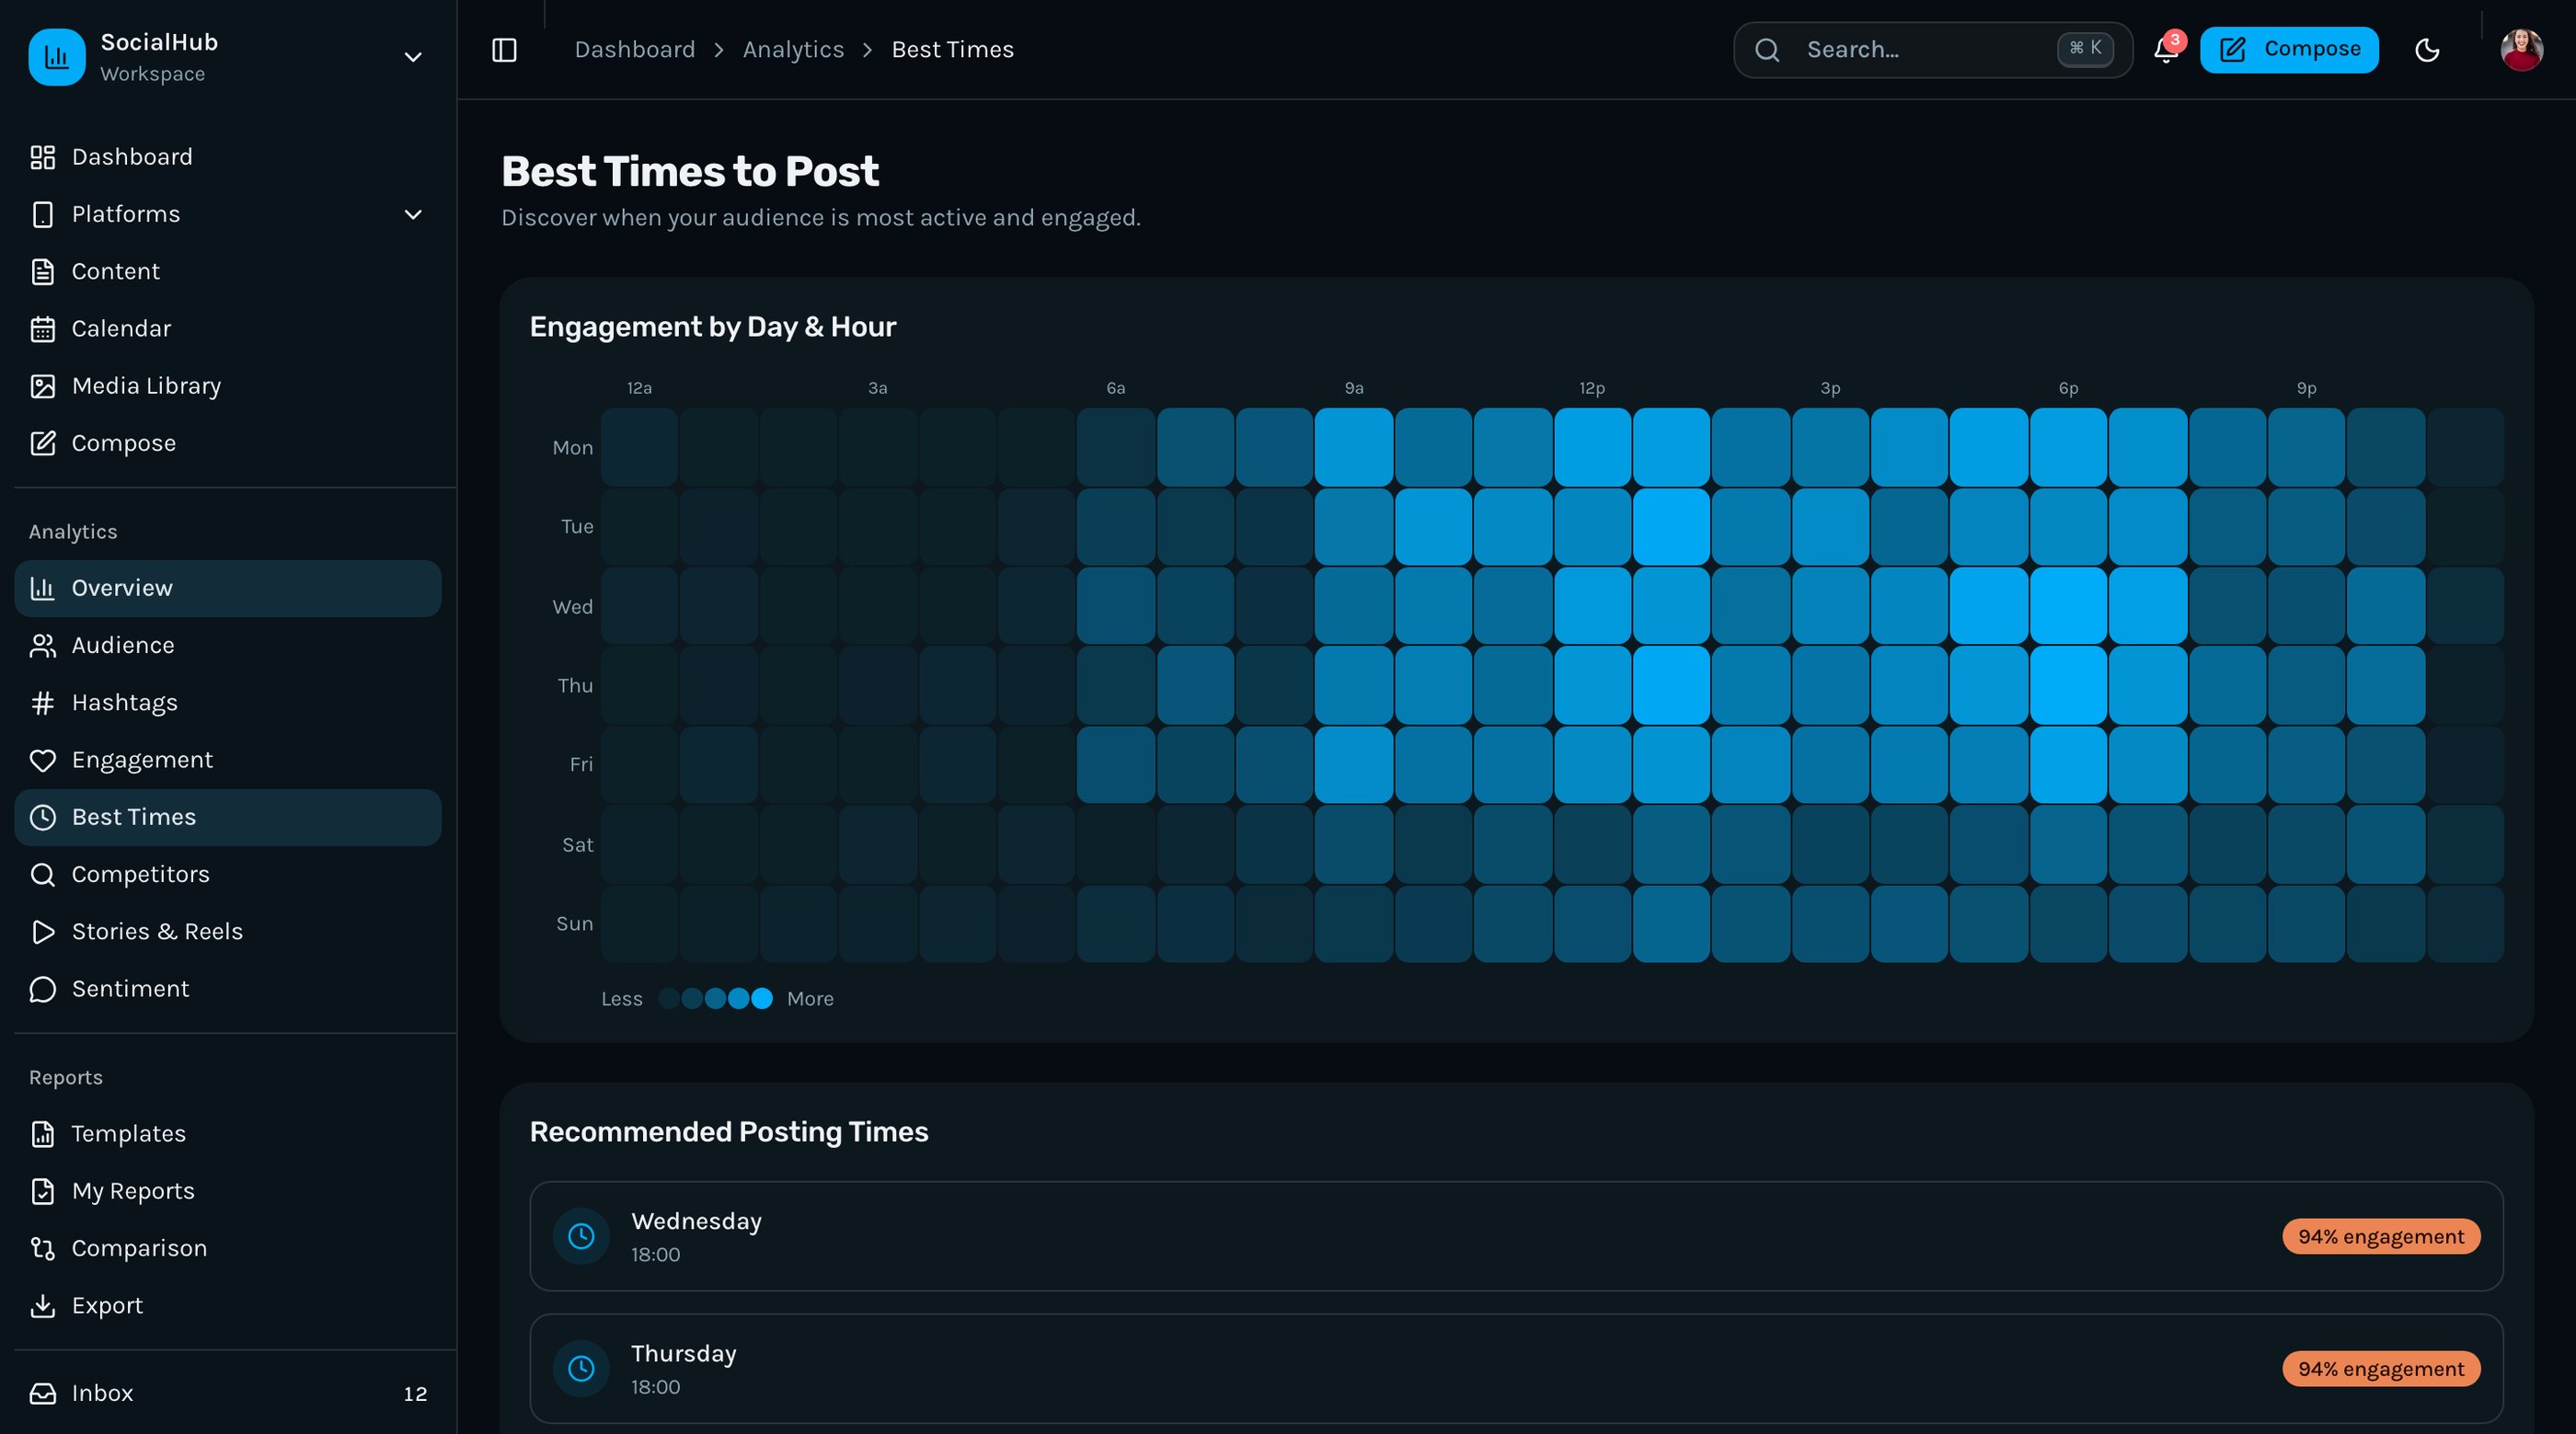Open notifications bell with 3 alerts
Screen dimensions: 2576x1434
2166,50
